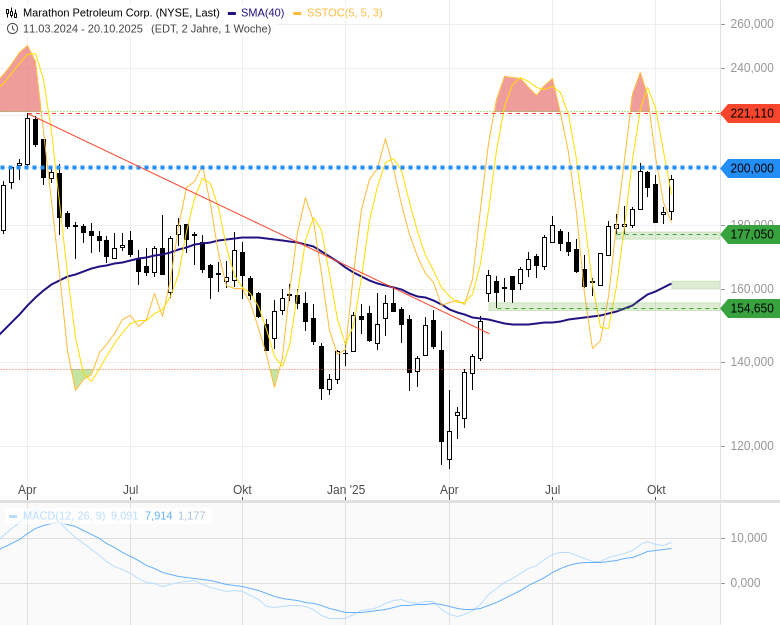Click the Jan '25 label on time axis
This screenshot has width=780, height=625.
pos(346,490)
